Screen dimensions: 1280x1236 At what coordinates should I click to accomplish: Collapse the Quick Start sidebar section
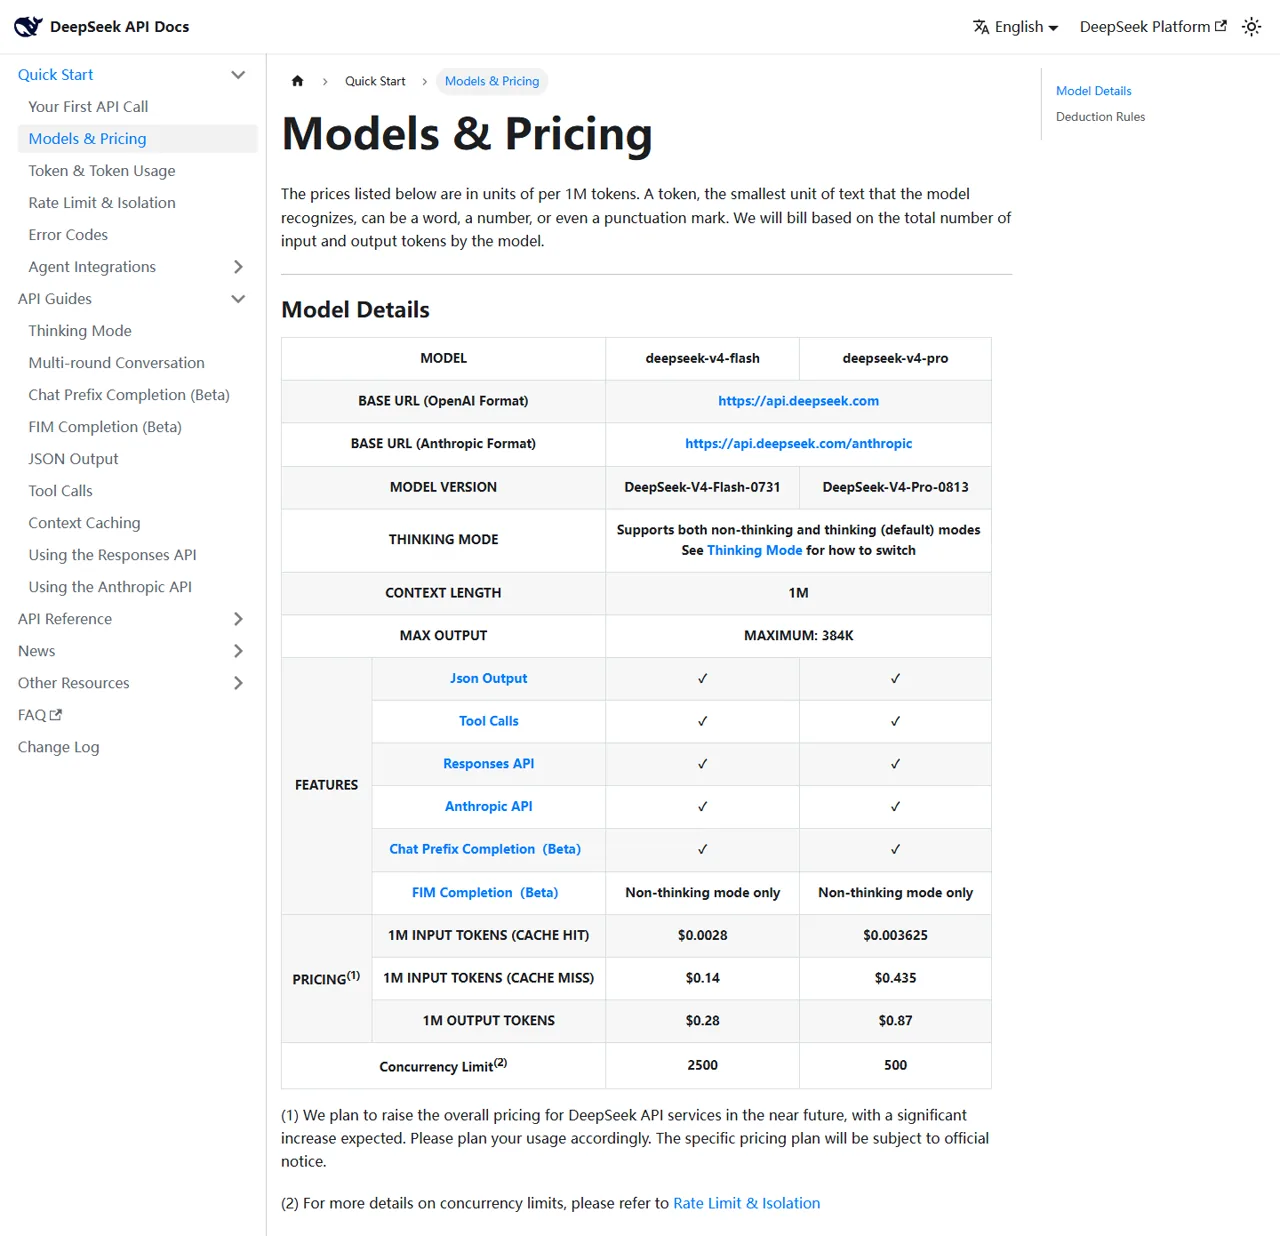(x=238, y=75)
